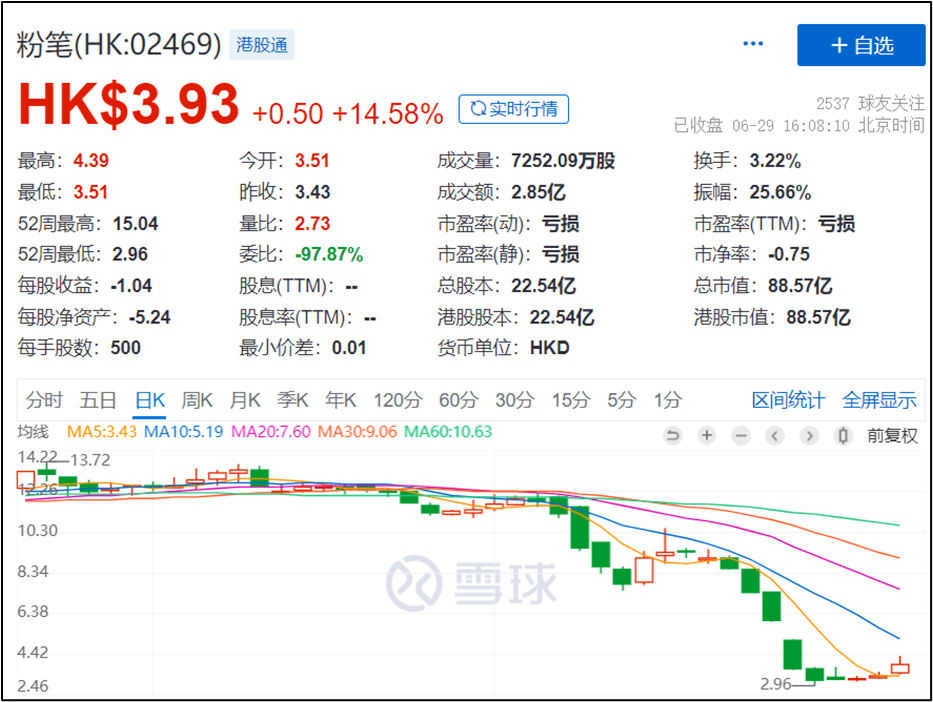Switch to the 五日 chart tab
This screenshot has width=933, height=702.
click(98, 400)
